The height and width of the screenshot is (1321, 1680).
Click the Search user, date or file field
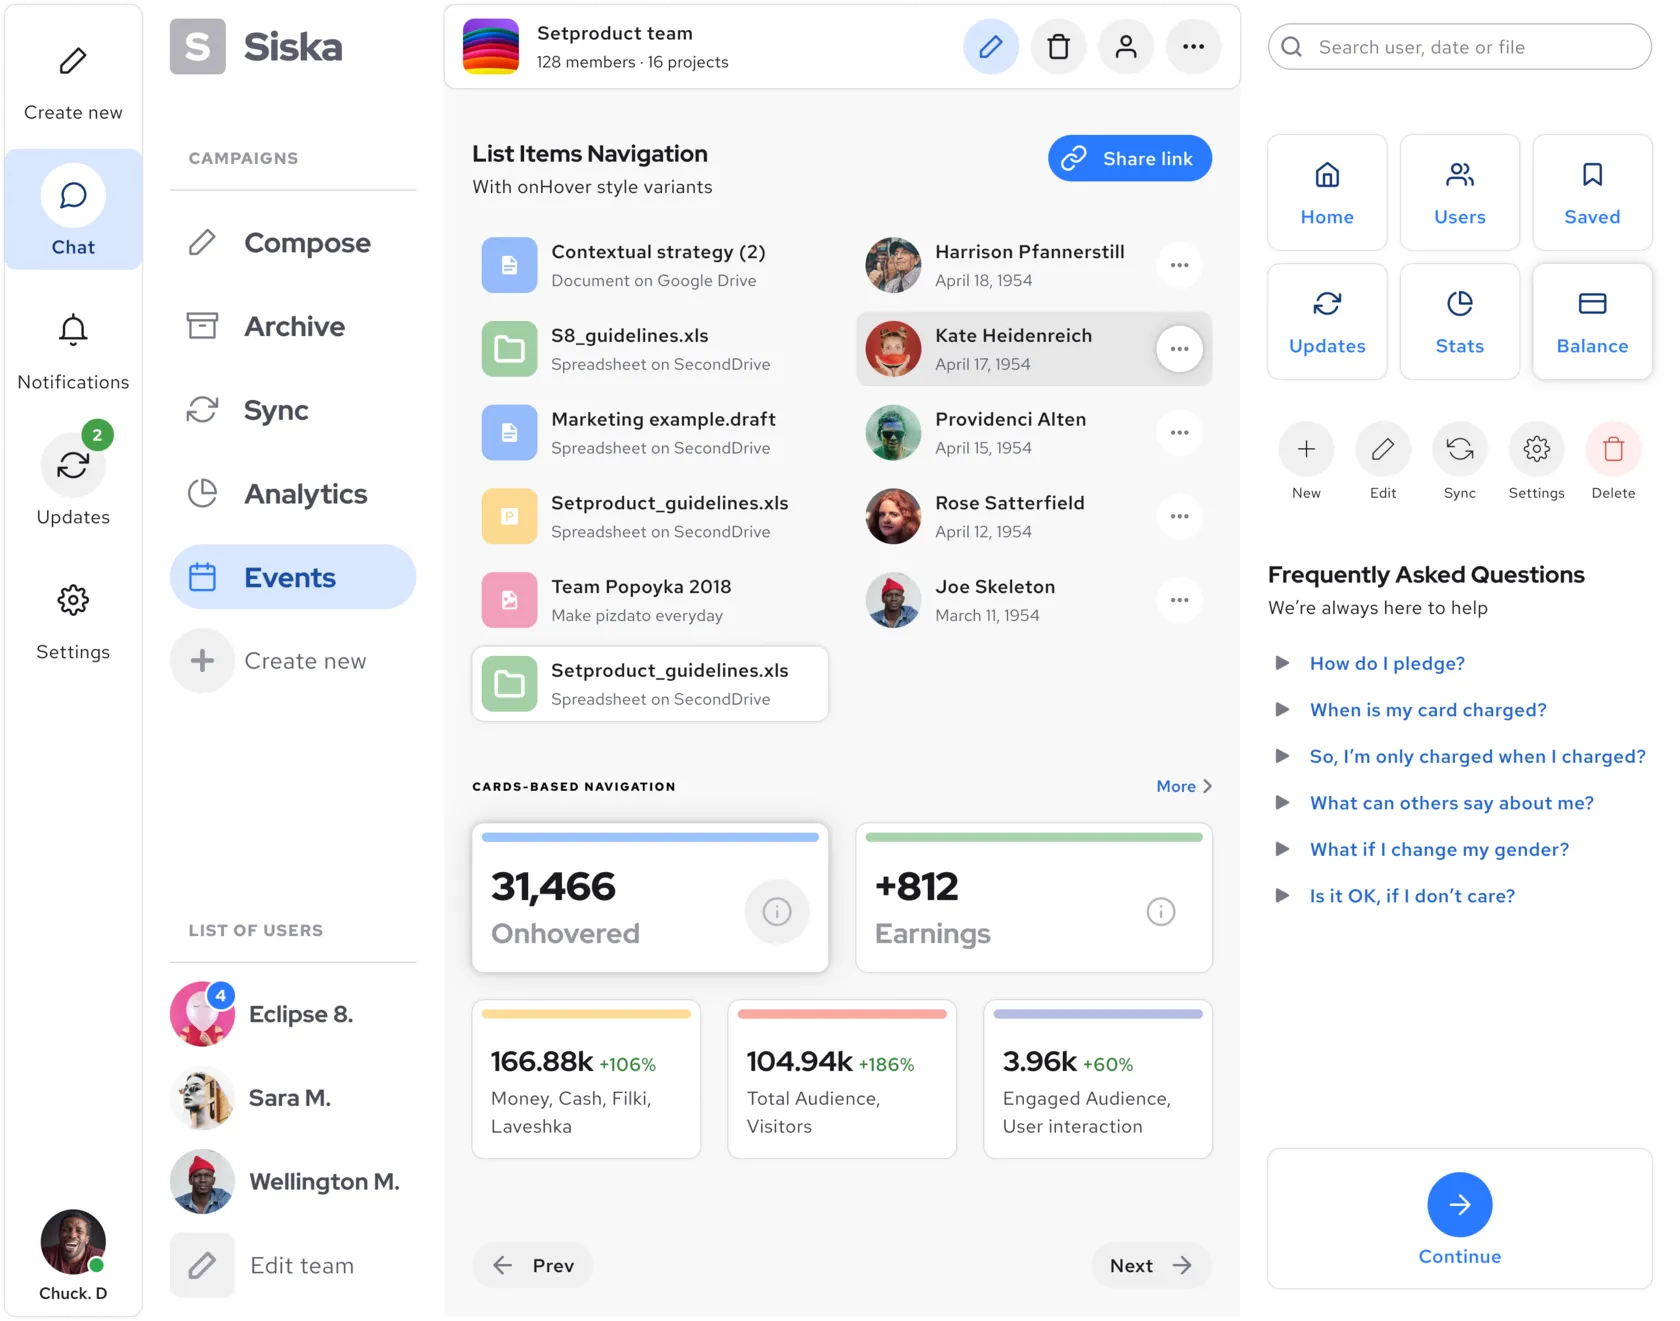click(1459, 47)
